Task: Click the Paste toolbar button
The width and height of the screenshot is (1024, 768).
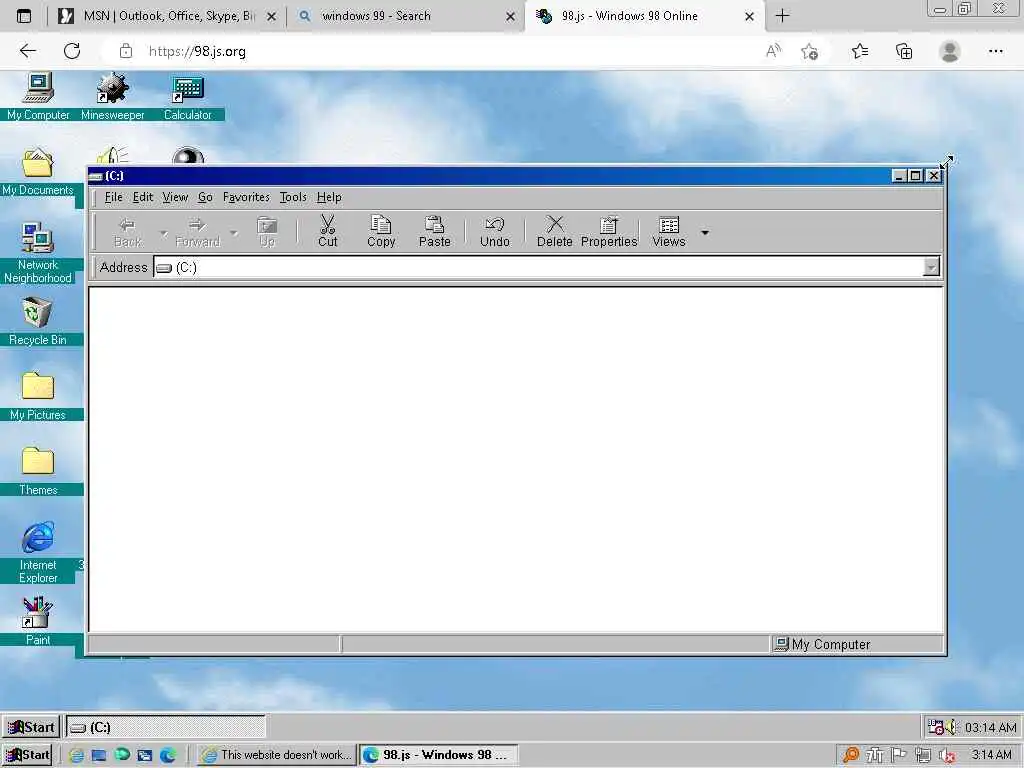Action: coord(434,232)
